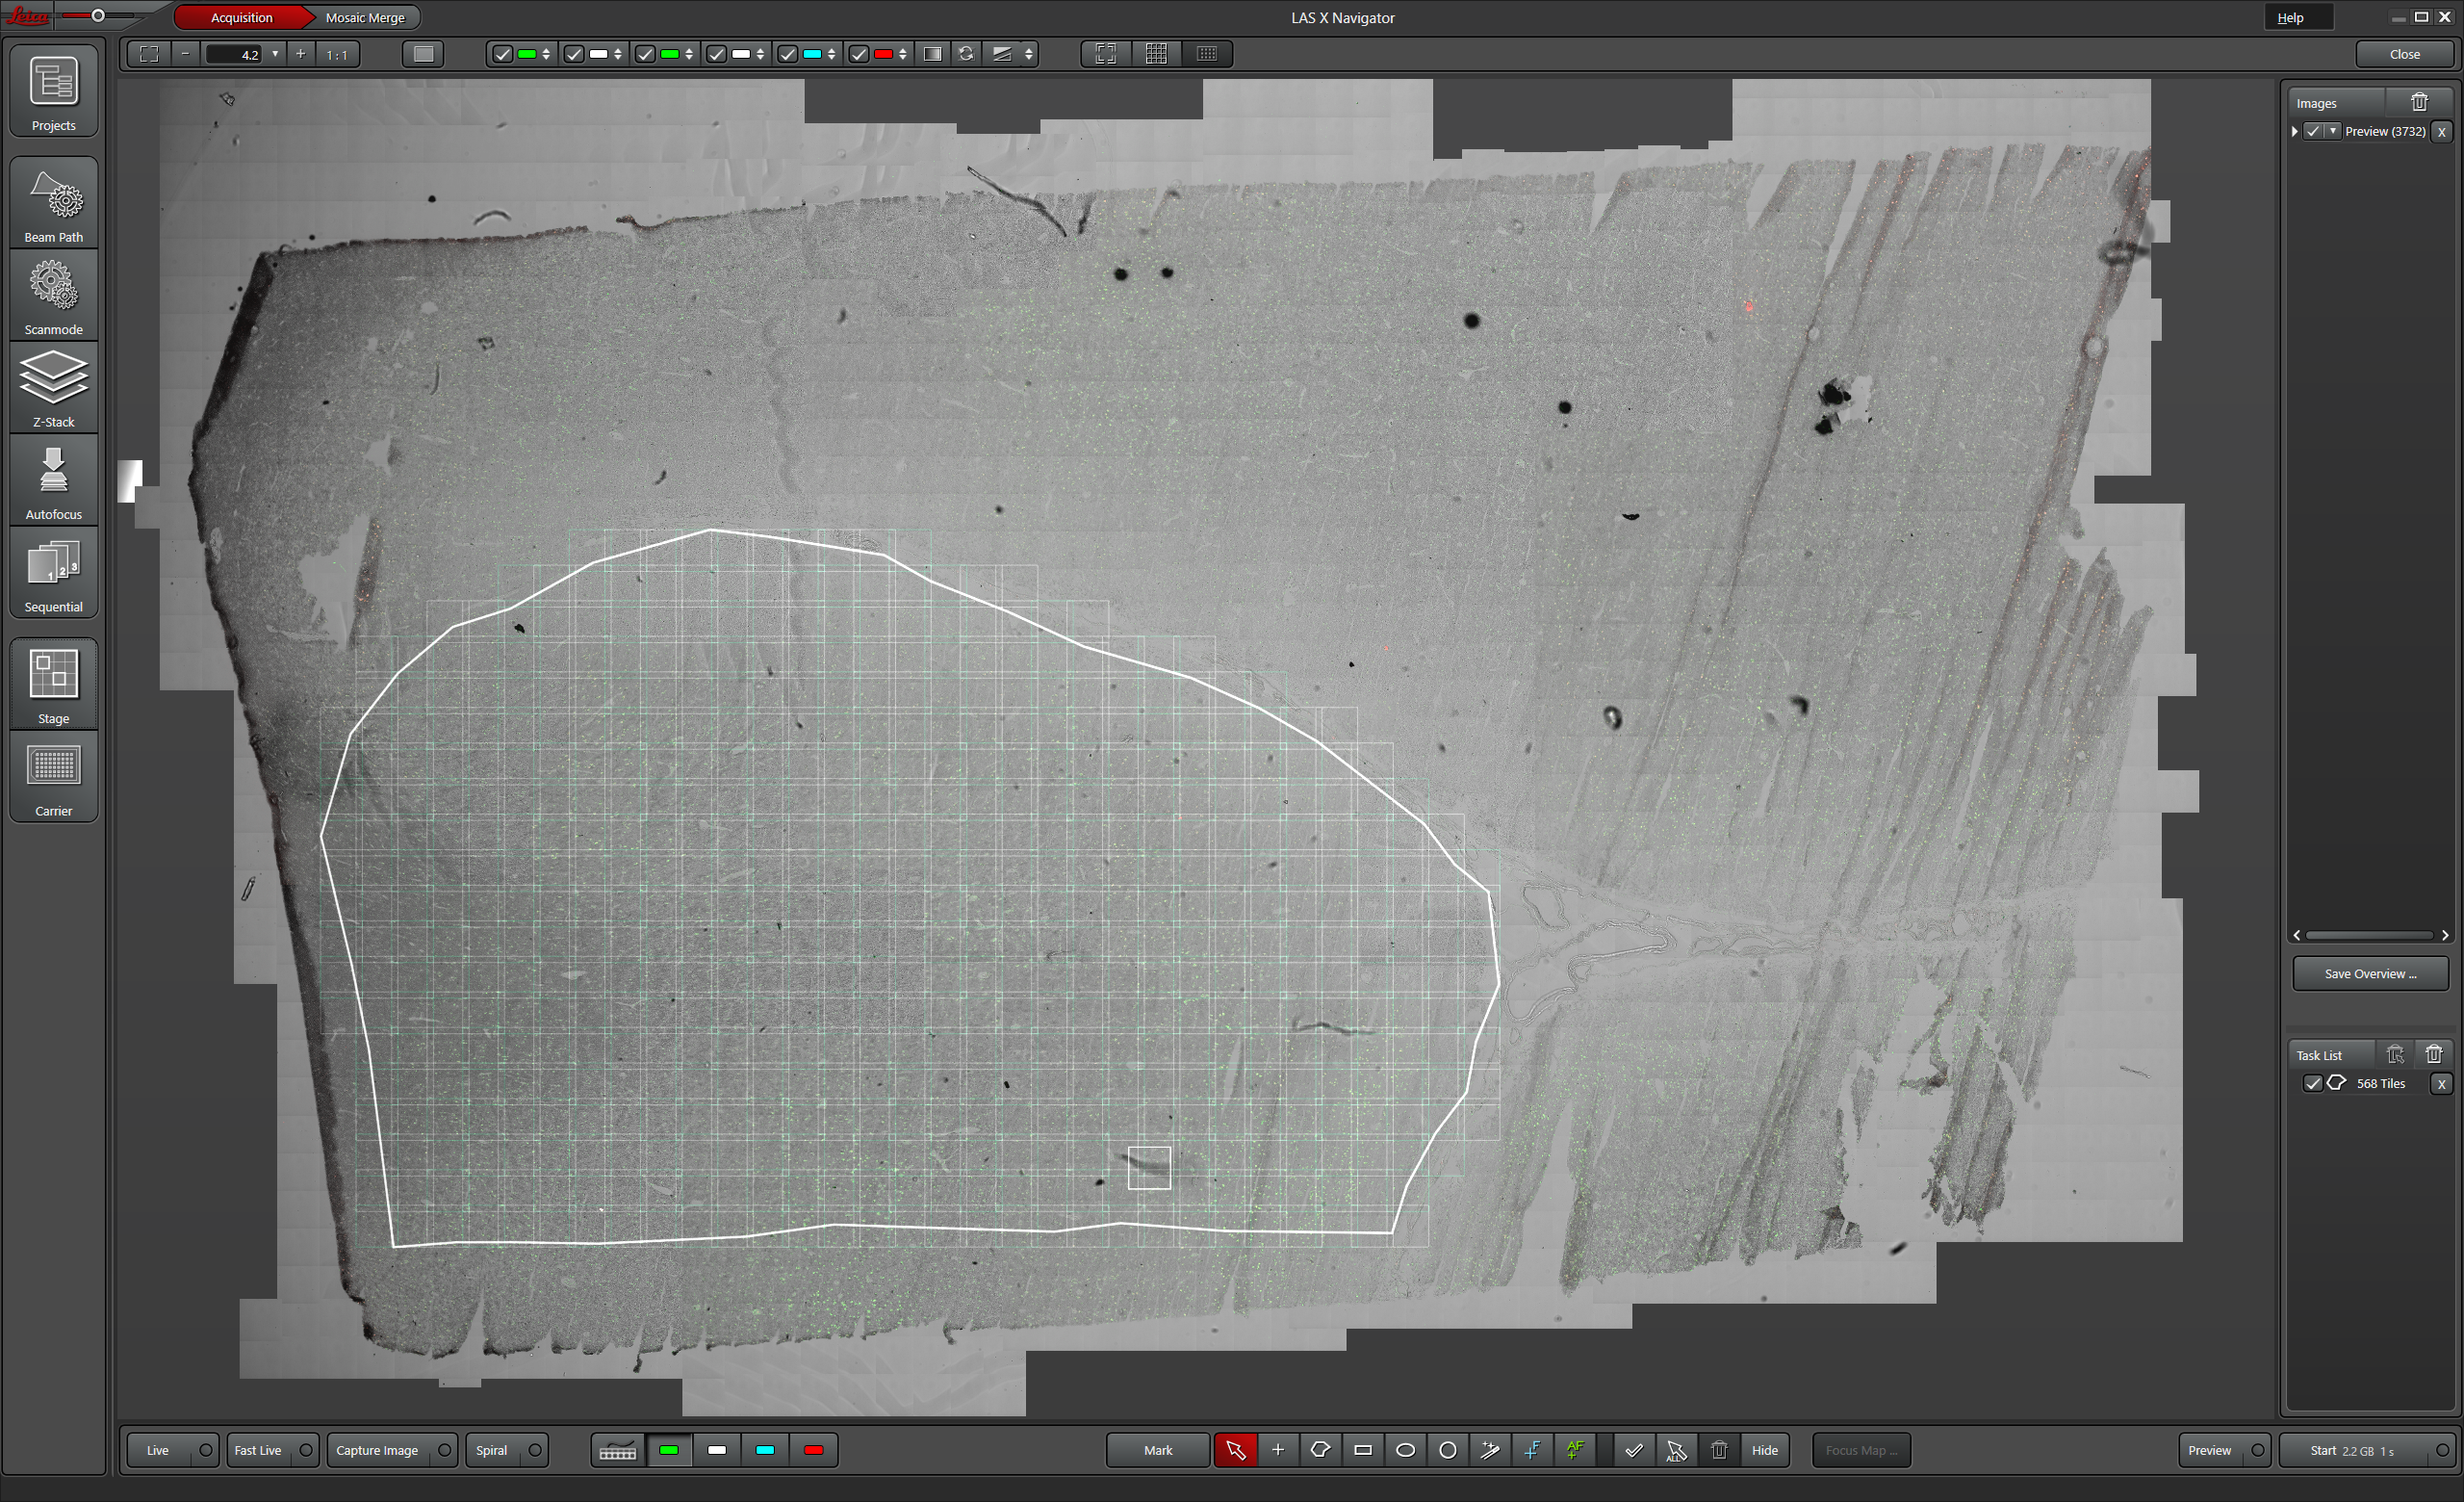Select the rectangle region tool

pos(1363,1450)
